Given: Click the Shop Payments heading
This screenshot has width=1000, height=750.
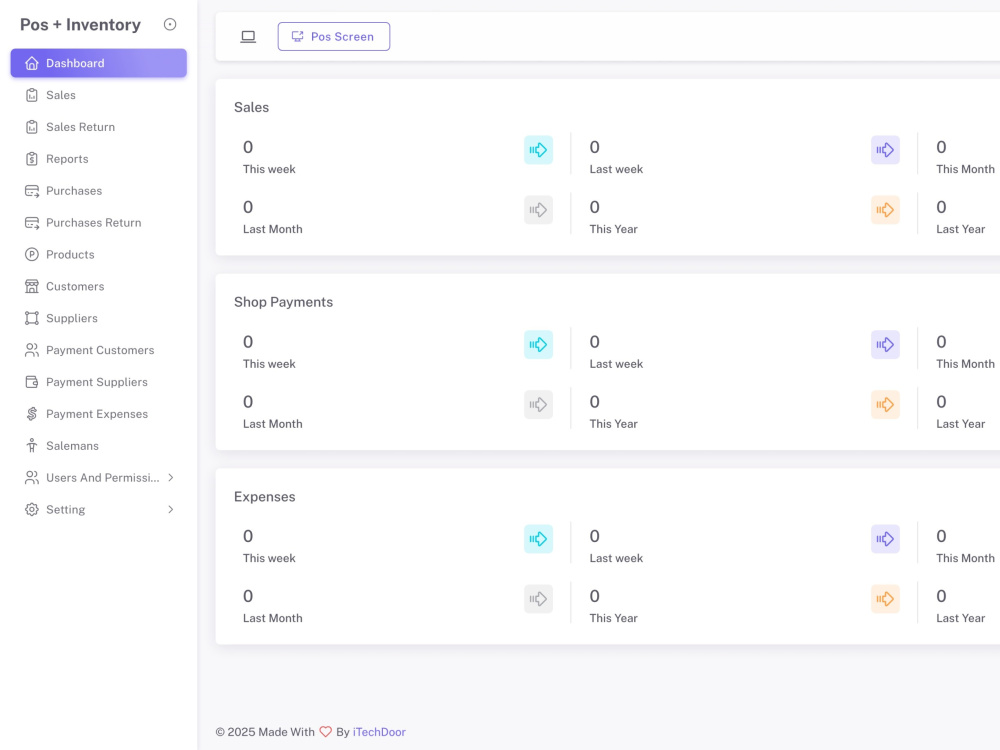Looking at the screenshot, I should tap(283, 302).
